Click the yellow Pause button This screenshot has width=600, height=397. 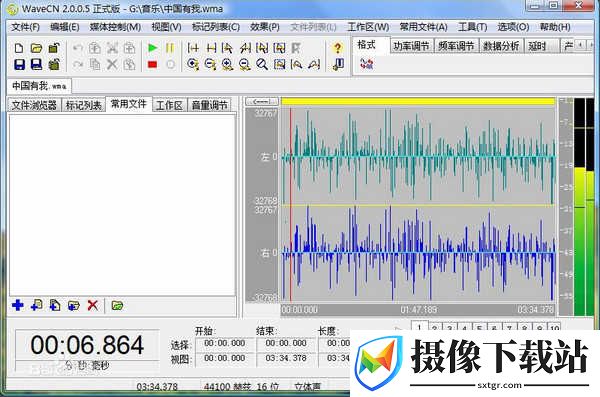click(x=170, y=48)
